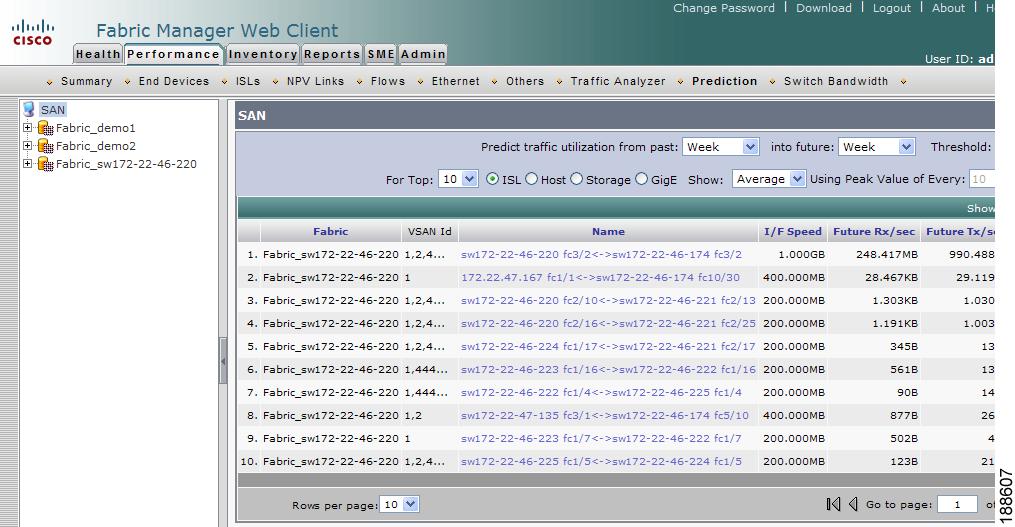Screen dimensions: 1015x527
Task: Open the Ethernet submenu
Action: tap(456, 81)
